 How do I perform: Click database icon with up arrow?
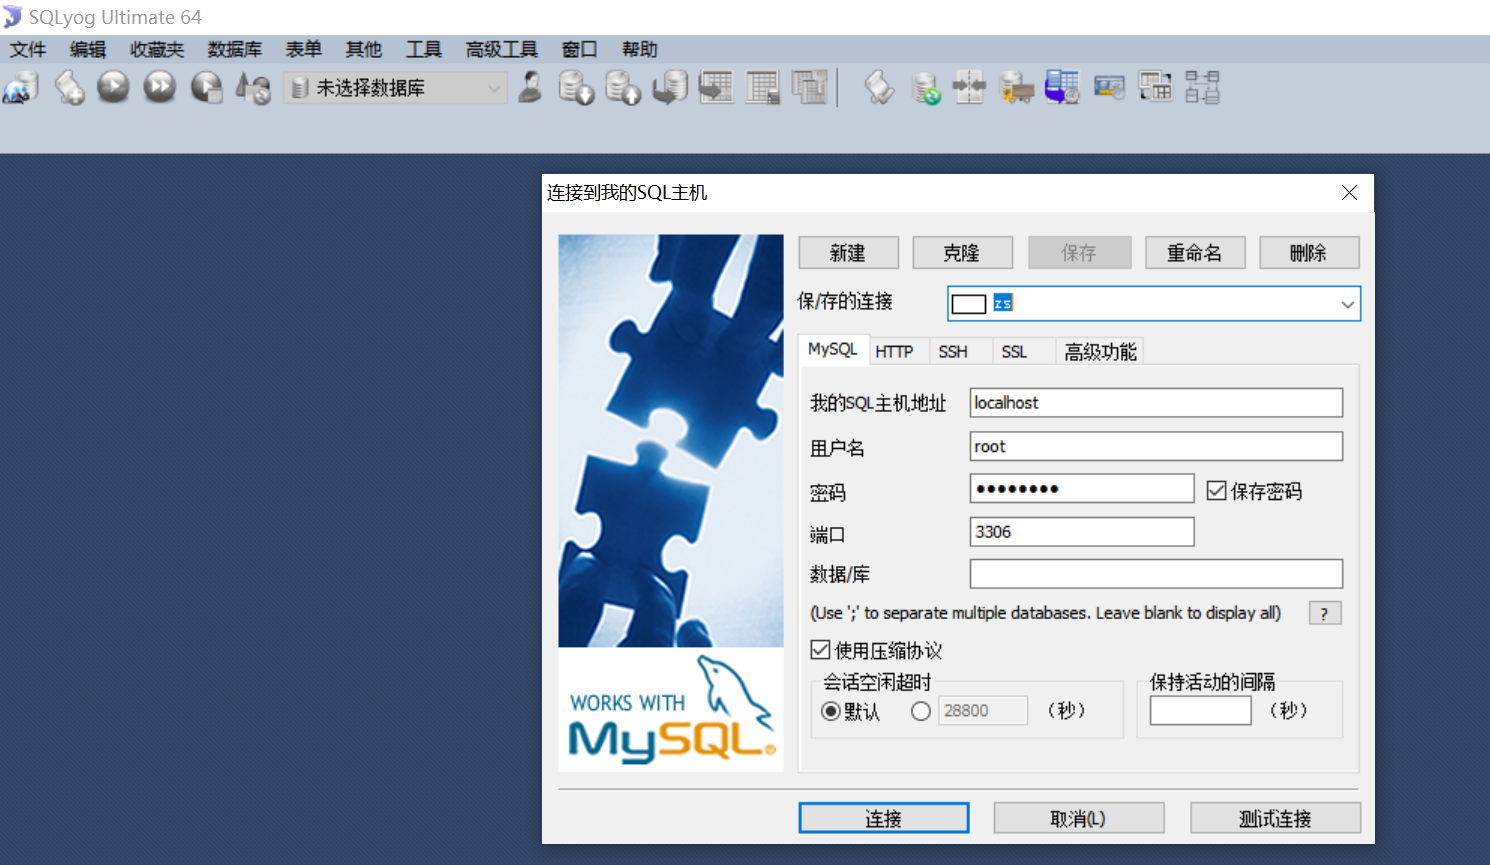(623, 88)
